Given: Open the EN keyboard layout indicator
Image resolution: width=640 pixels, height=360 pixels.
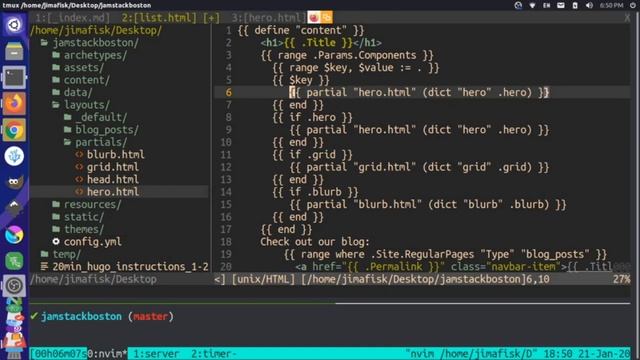Looking at the screenshot, I should pyautogui.click(x=547, y=5).
